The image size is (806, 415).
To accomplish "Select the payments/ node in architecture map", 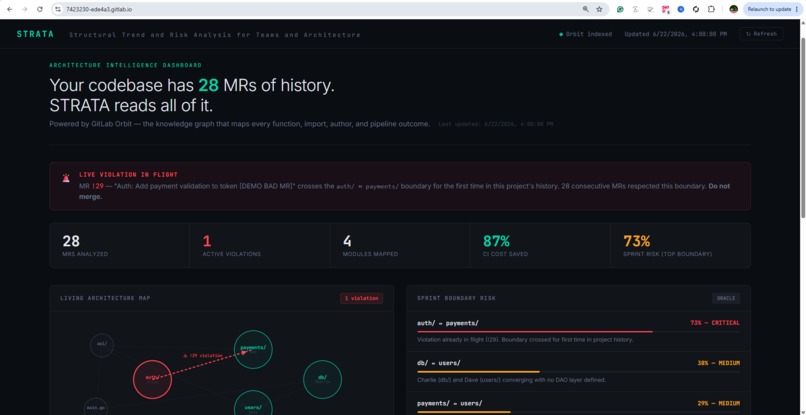I will (253, 349).
